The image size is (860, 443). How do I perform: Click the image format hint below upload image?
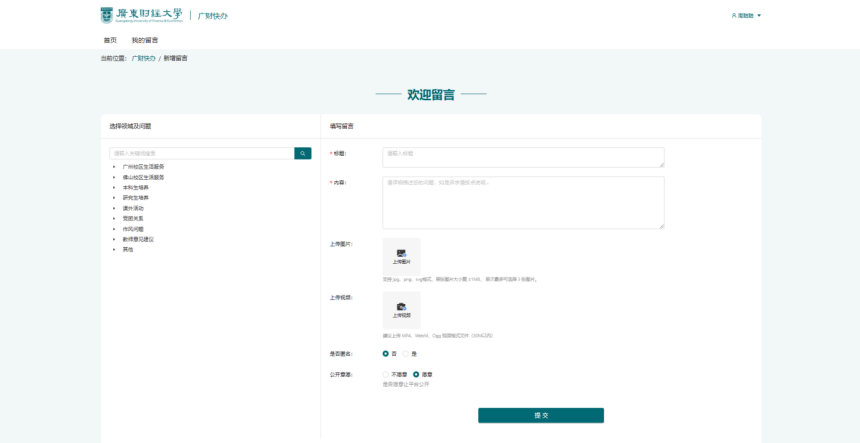461,280
